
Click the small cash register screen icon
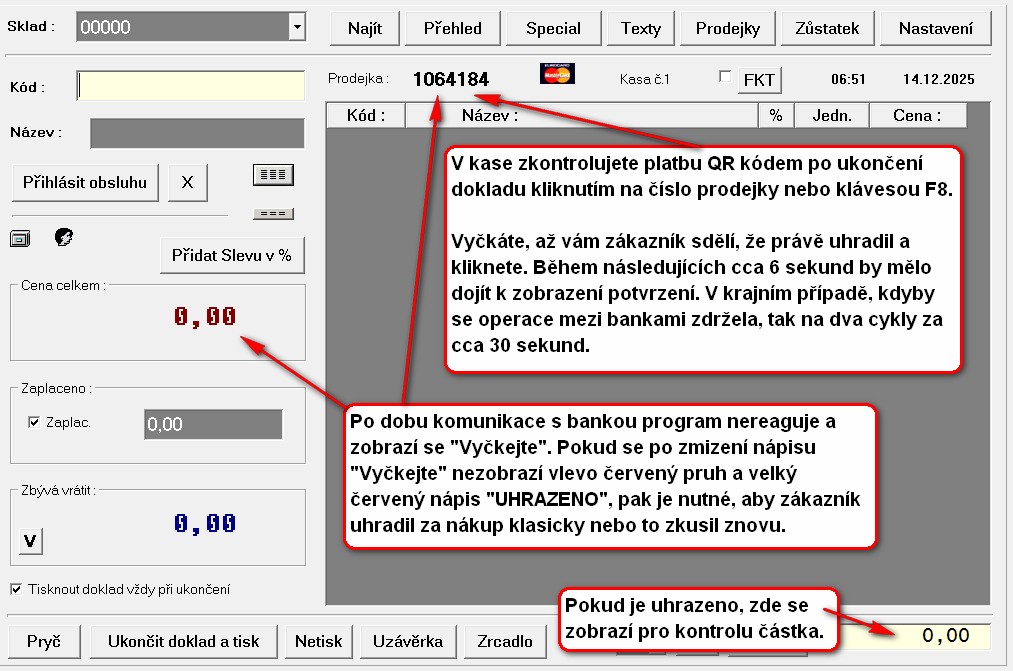(20, 238)
